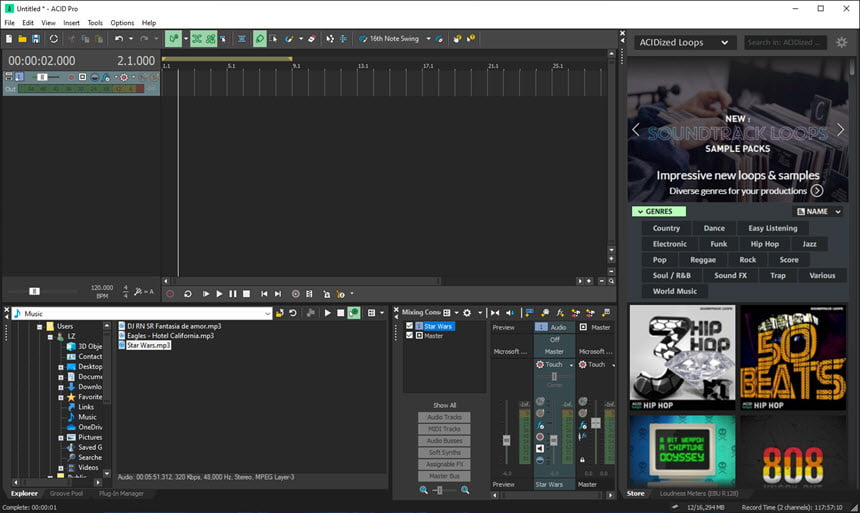Viewport: 860px width, 513px height.
Task: Toggle Auto Preview in the Explorer toolbar
Action: click(354, 313)
